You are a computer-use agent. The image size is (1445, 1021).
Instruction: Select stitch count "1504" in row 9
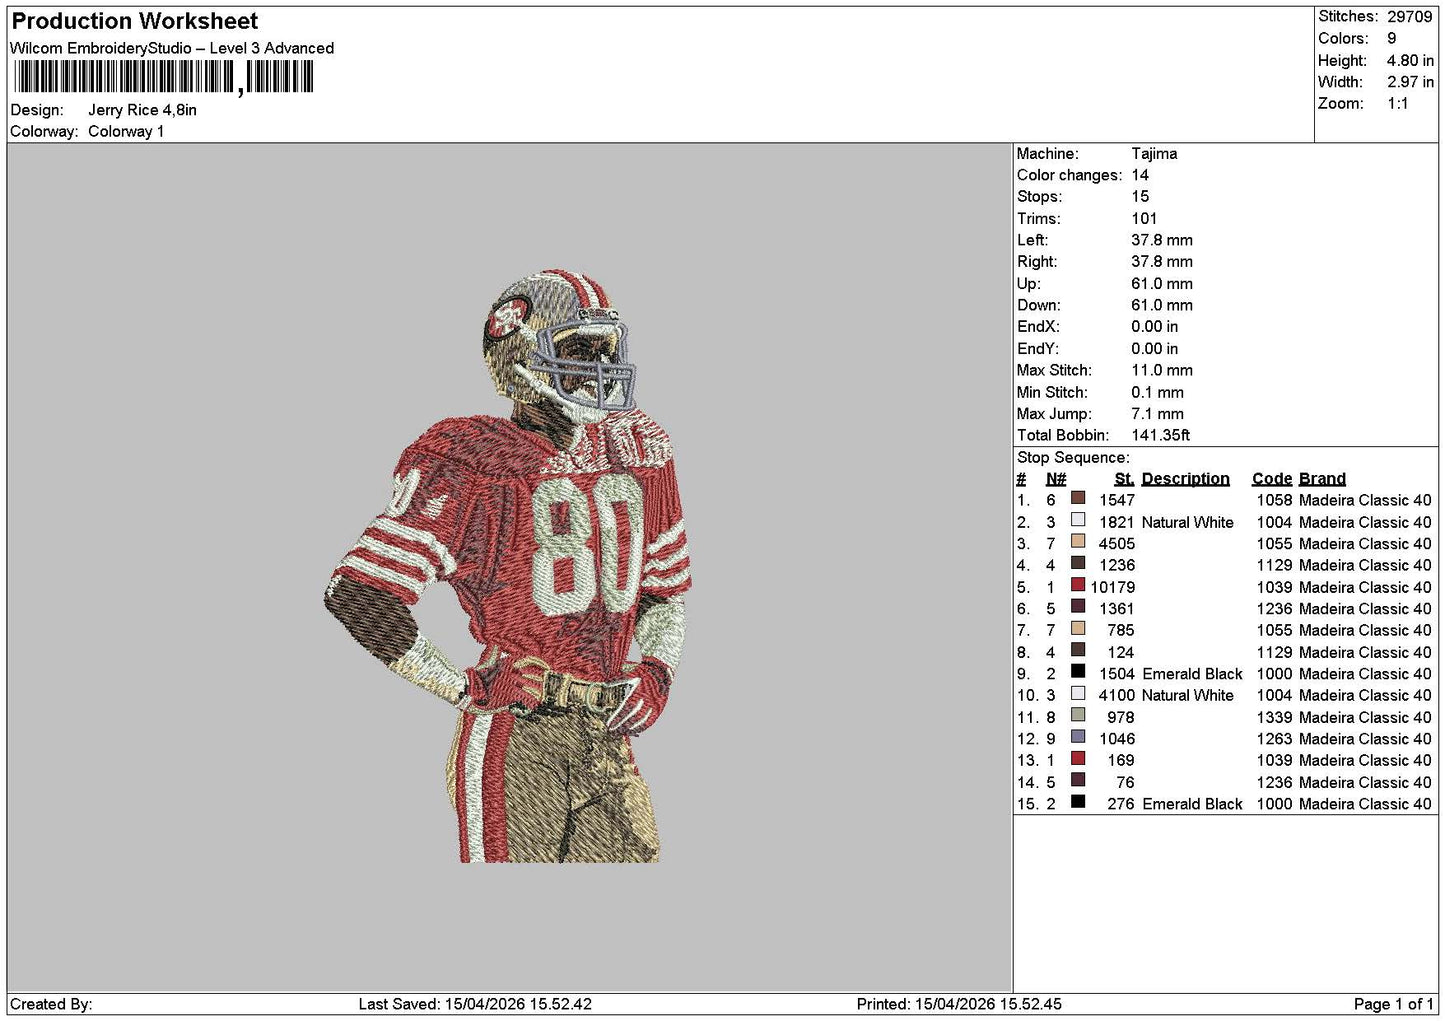point(1117,674)
